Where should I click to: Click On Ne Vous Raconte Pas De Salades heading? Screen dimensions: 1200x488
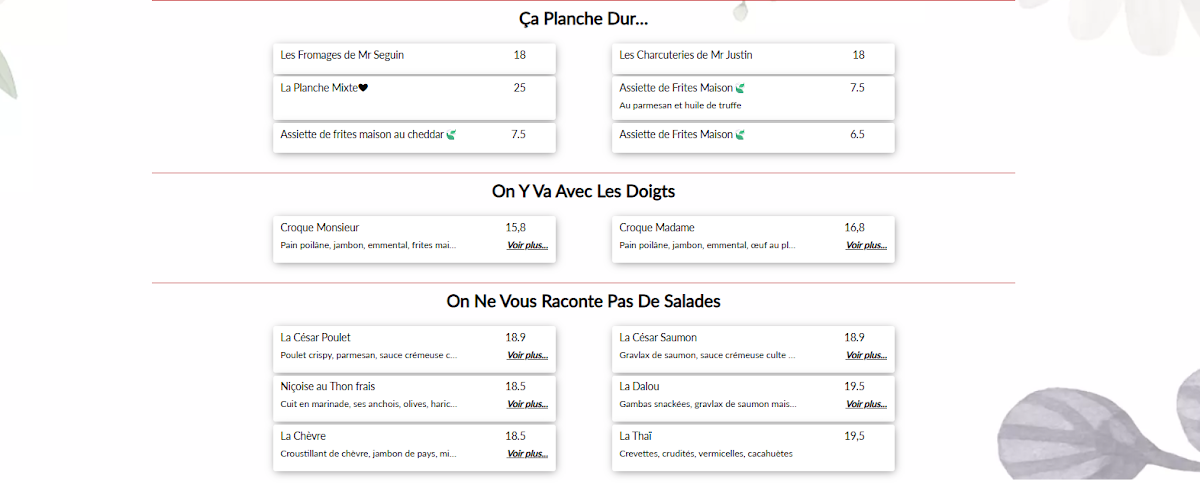(x=583, y=301)
